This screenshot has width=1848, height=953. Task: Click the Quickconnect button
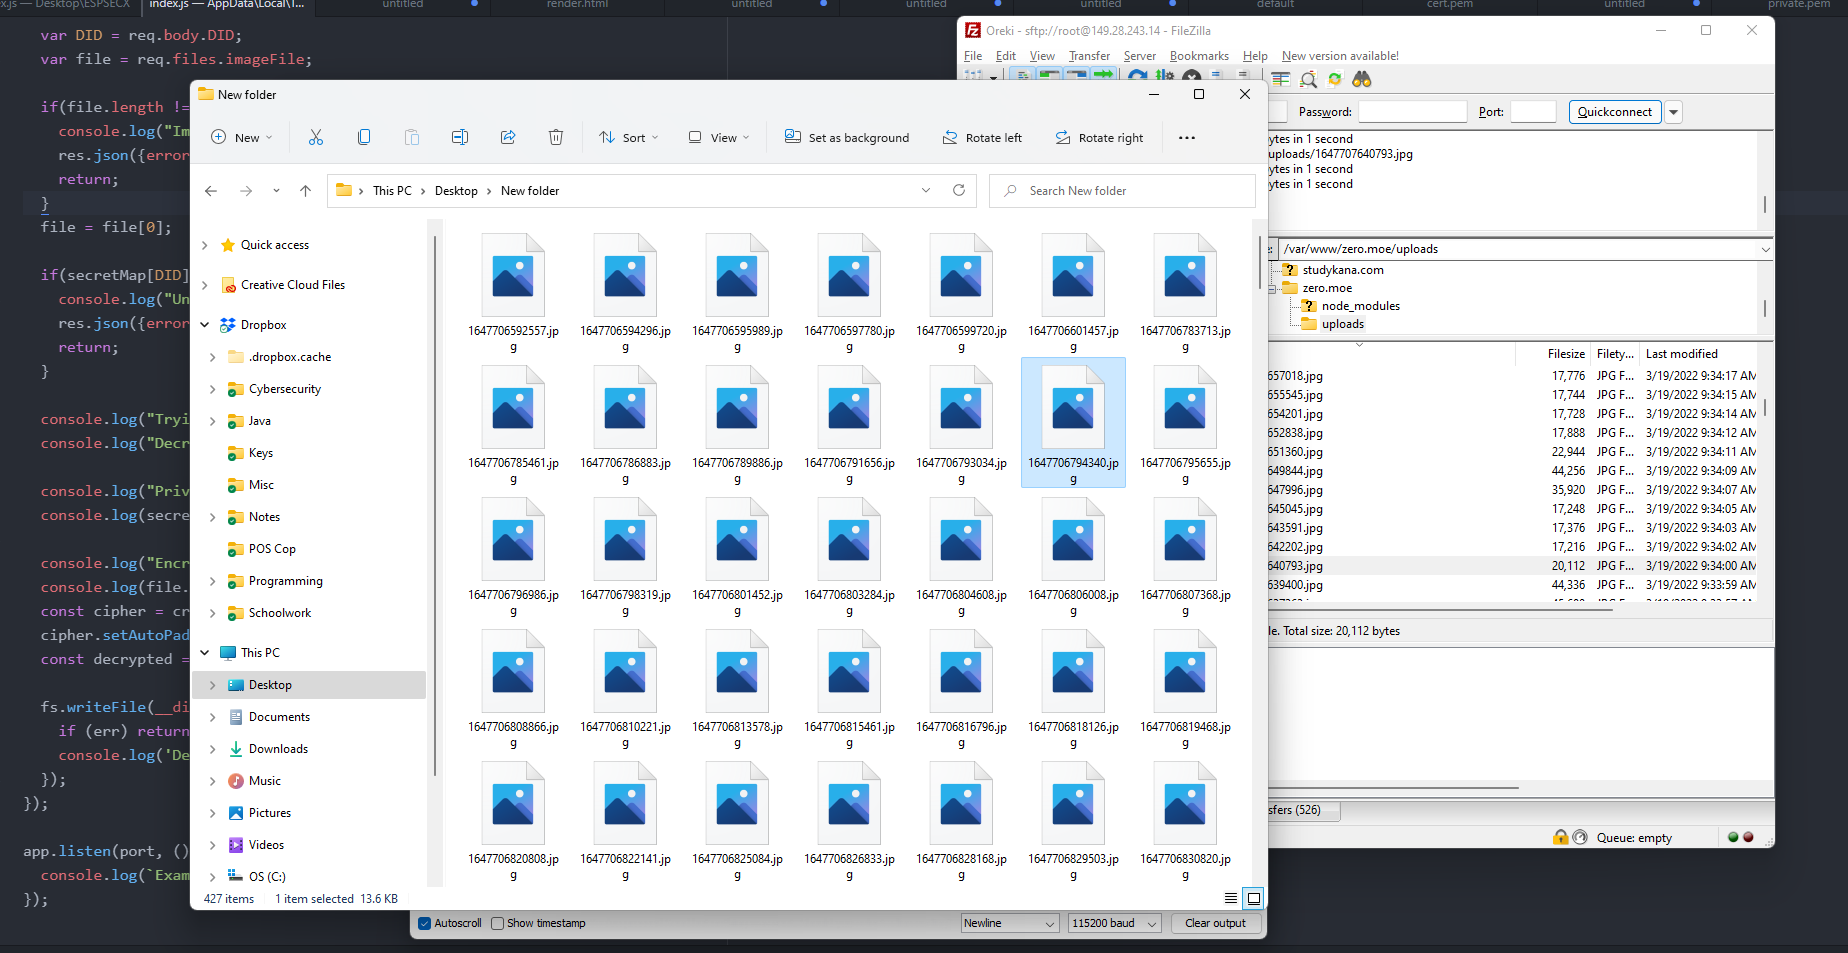tap(1615, 112)
